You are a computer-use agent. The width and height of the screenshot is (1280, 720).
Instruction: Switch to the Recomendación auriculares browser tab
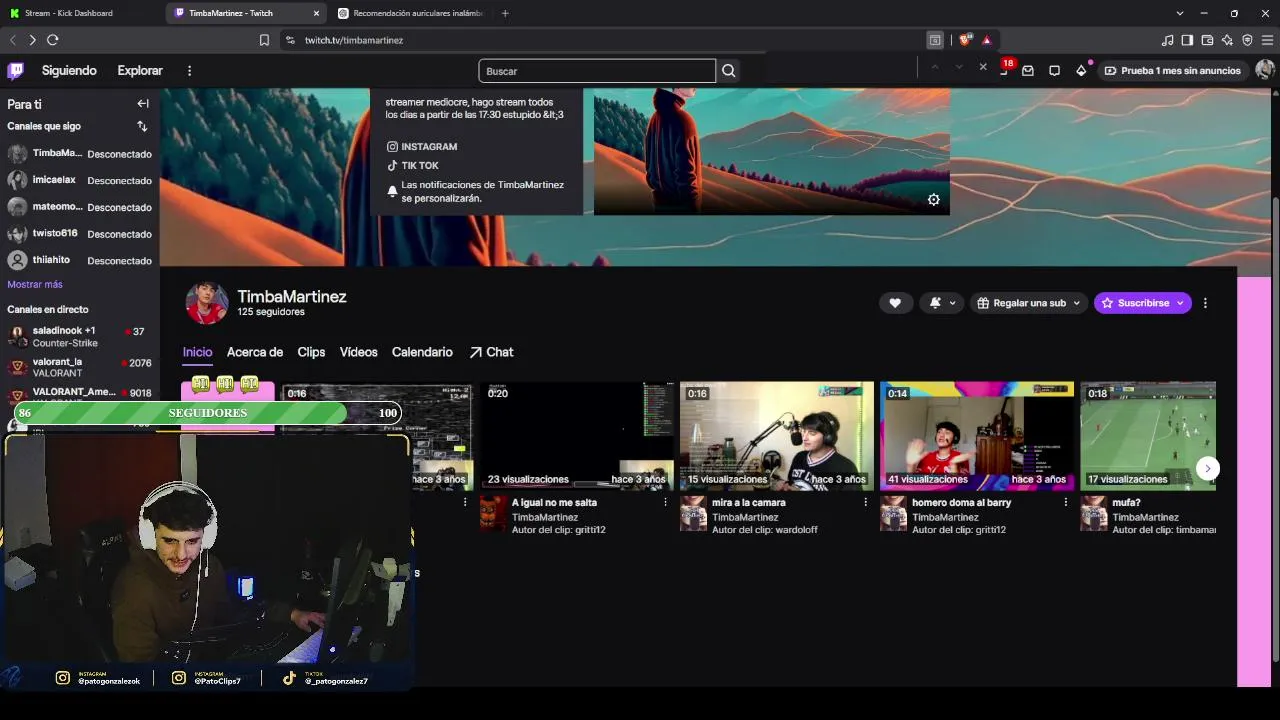pyautogui.click(x=410, y=13)
